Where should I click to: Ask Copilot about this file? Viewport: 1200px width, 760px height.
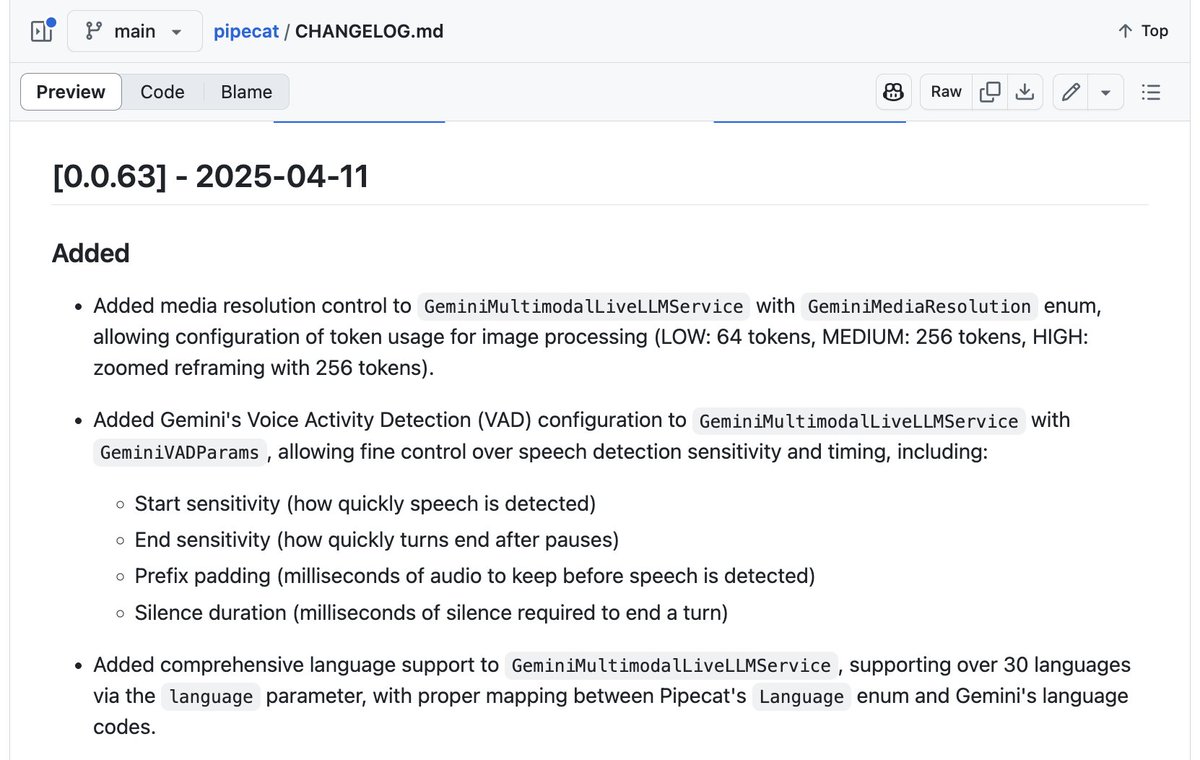pyautogui.click(x=894, y=92)
